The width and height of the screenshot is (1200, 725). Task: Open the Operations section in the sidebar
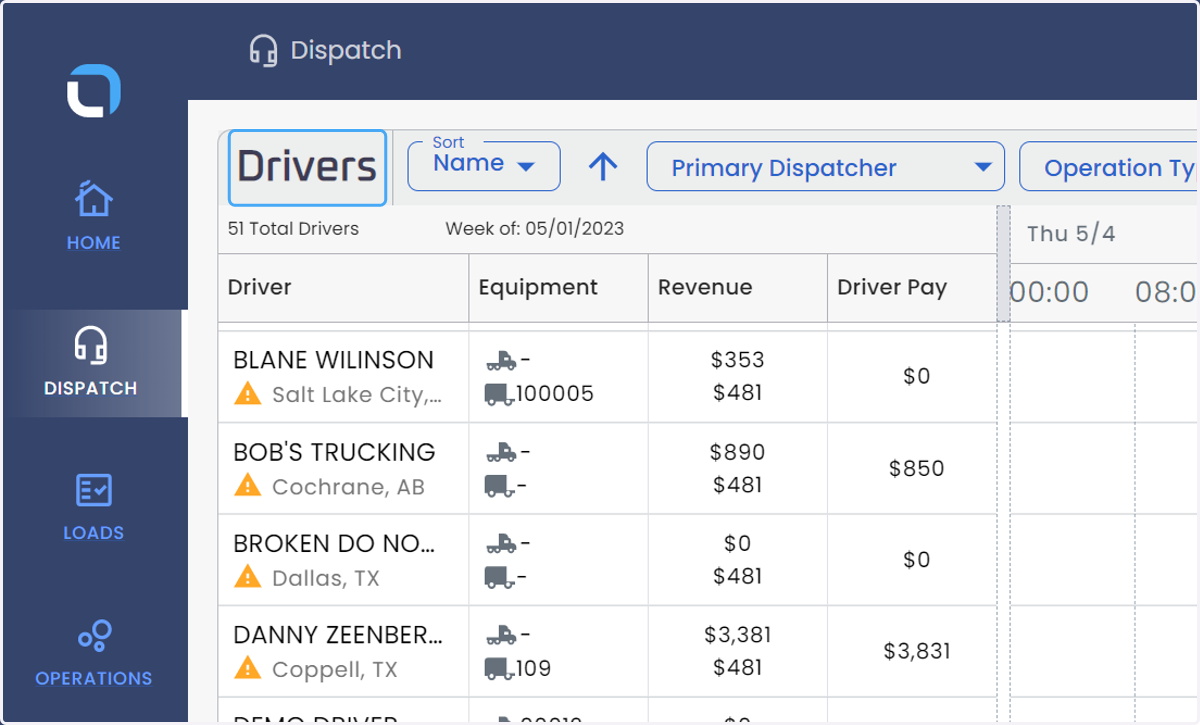[94, 653]
